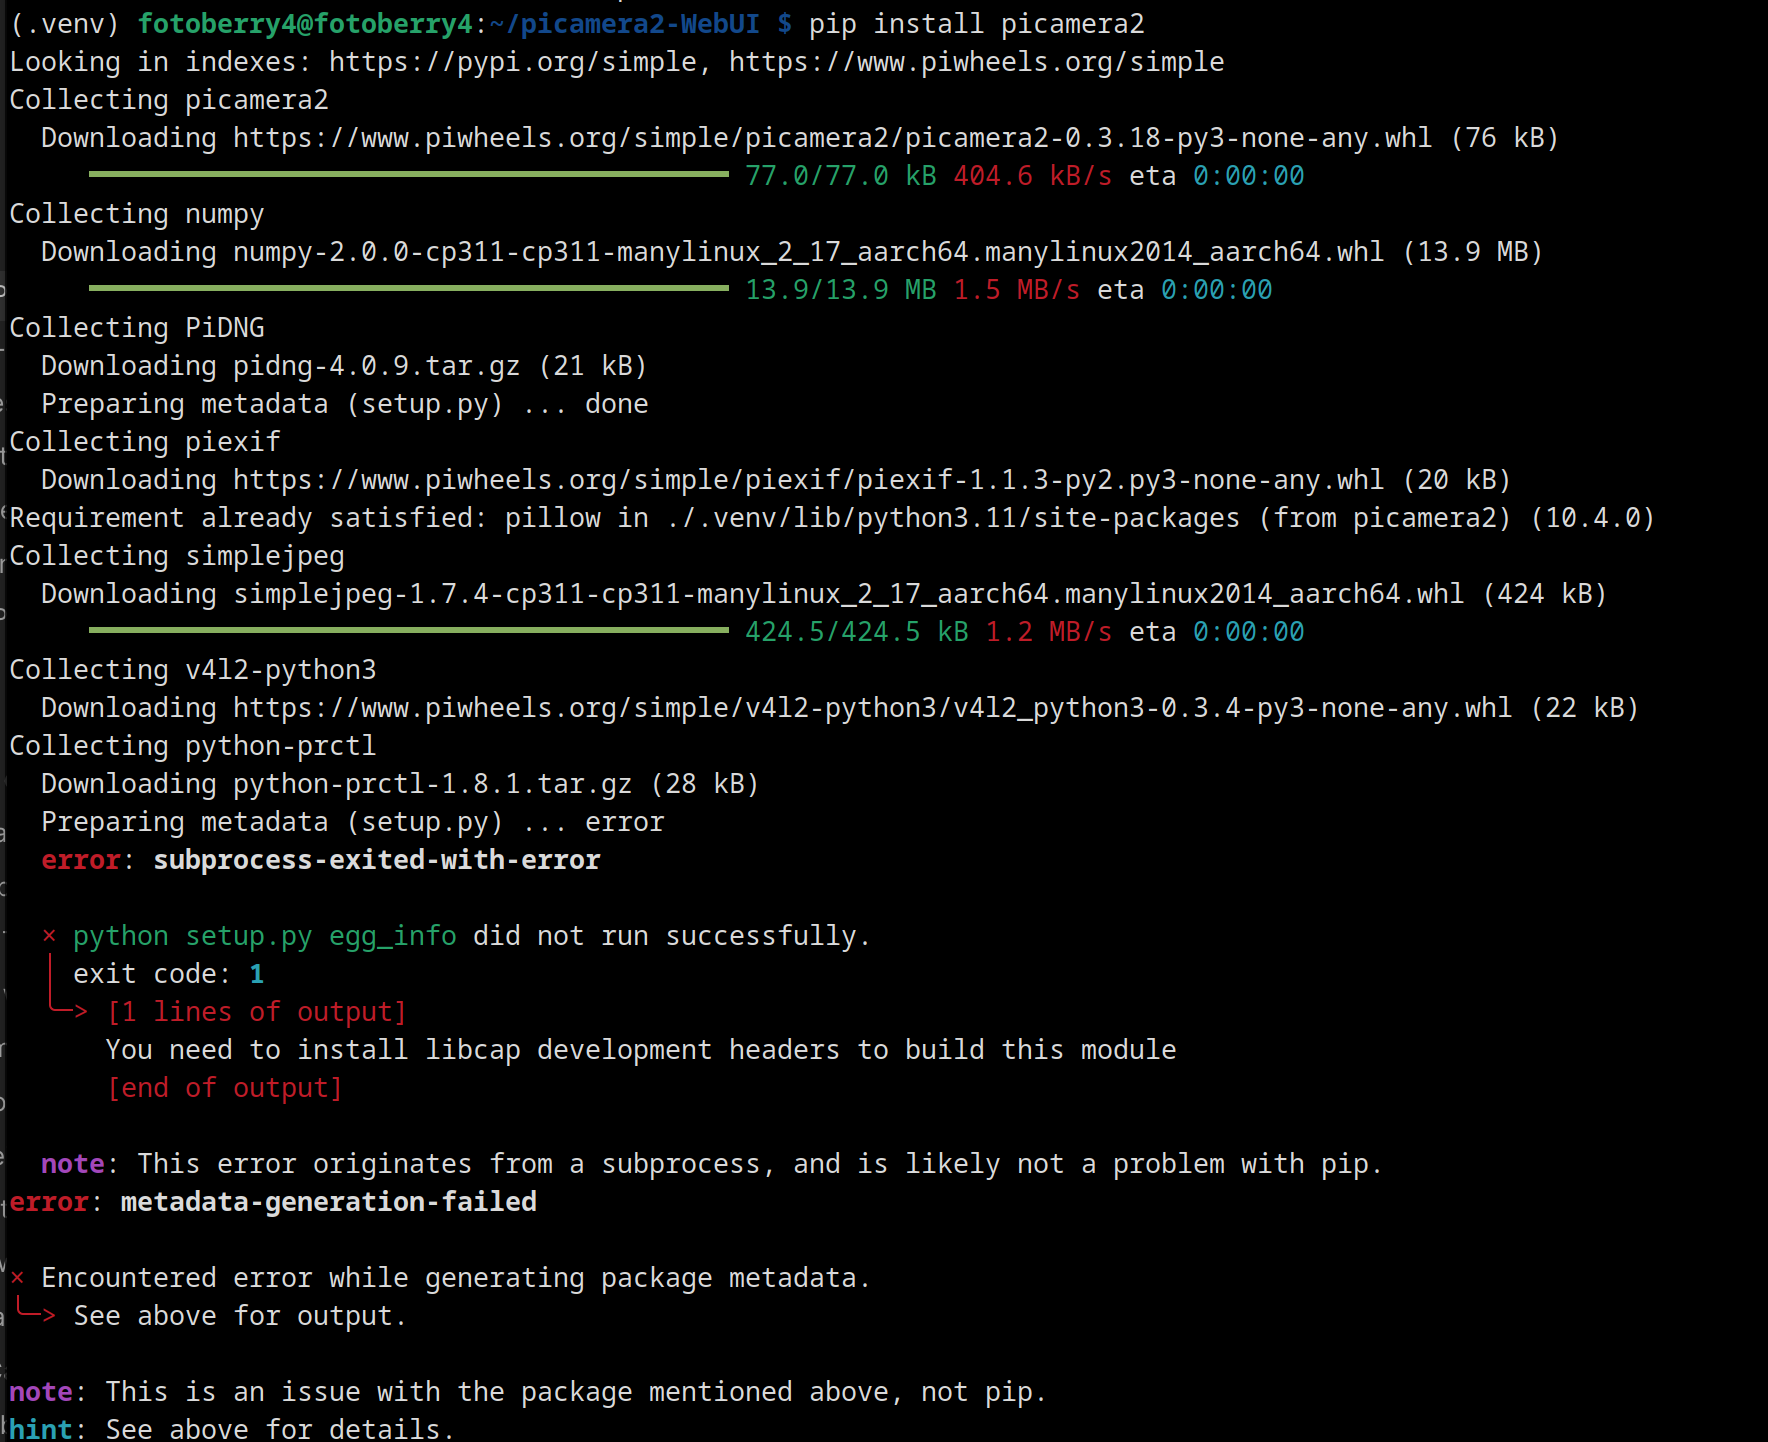Screen dimensions: 1768x1442
Task: Click the 'pip install picamera2' command text
Action: pos(977,24)
